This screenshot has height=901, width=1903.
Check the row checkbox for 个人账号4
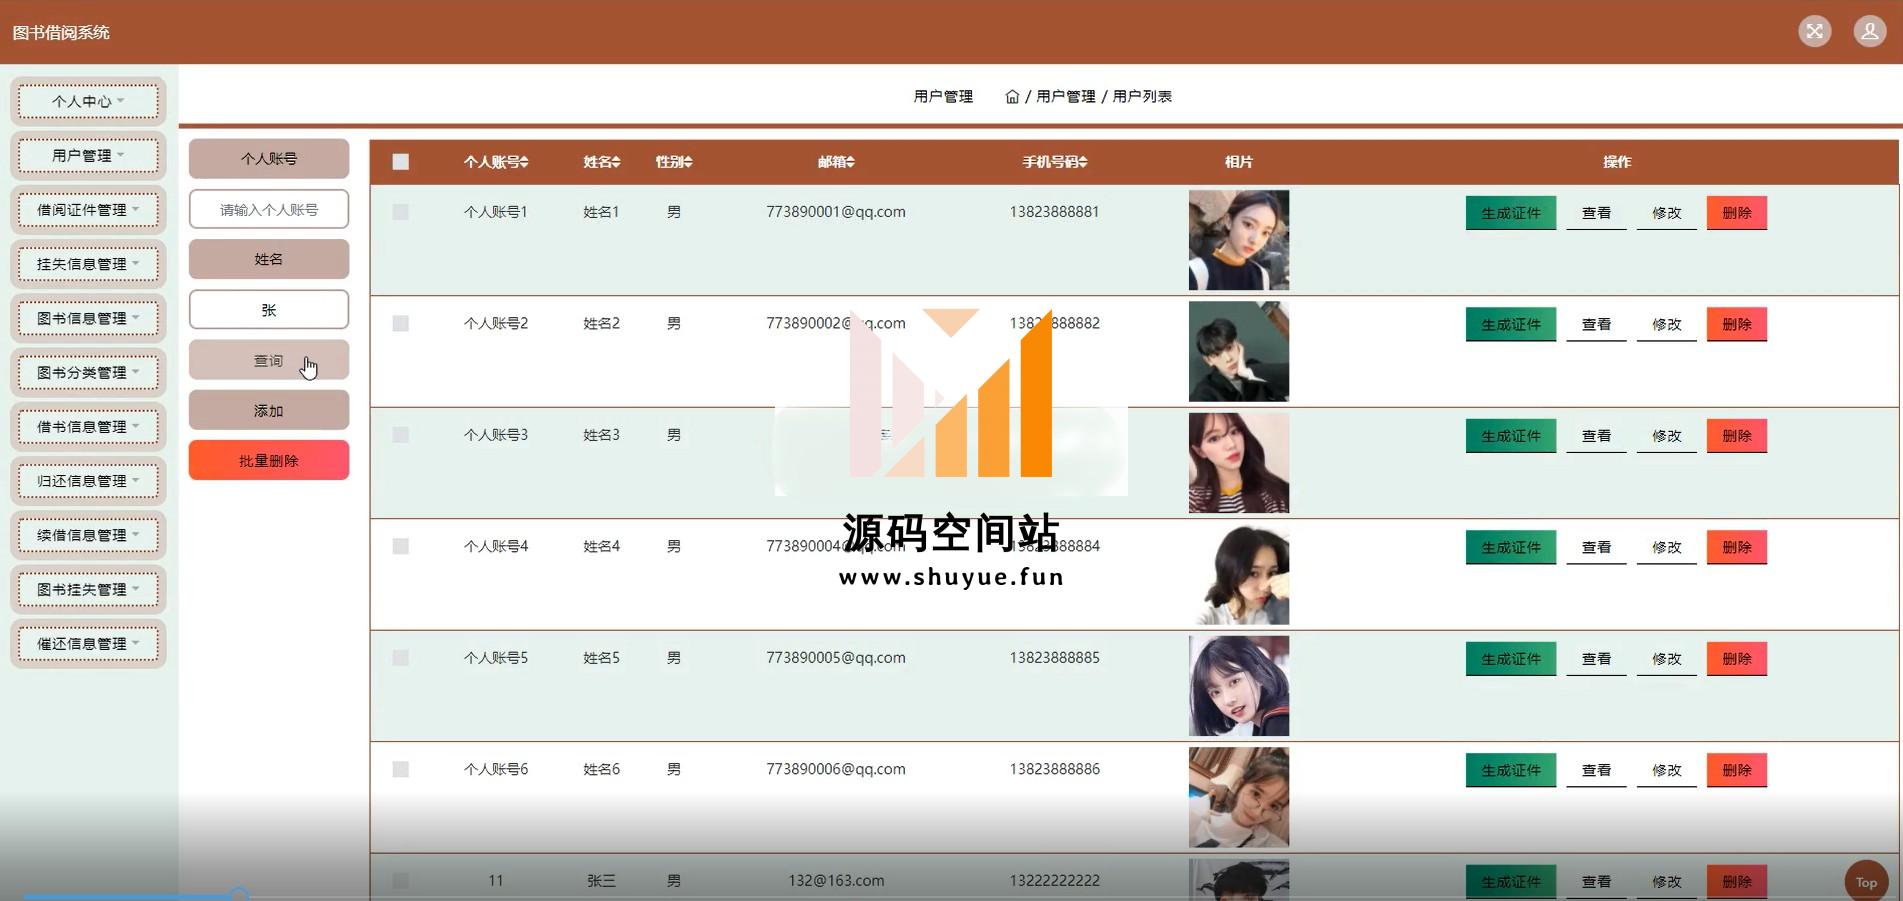(401, 547)
